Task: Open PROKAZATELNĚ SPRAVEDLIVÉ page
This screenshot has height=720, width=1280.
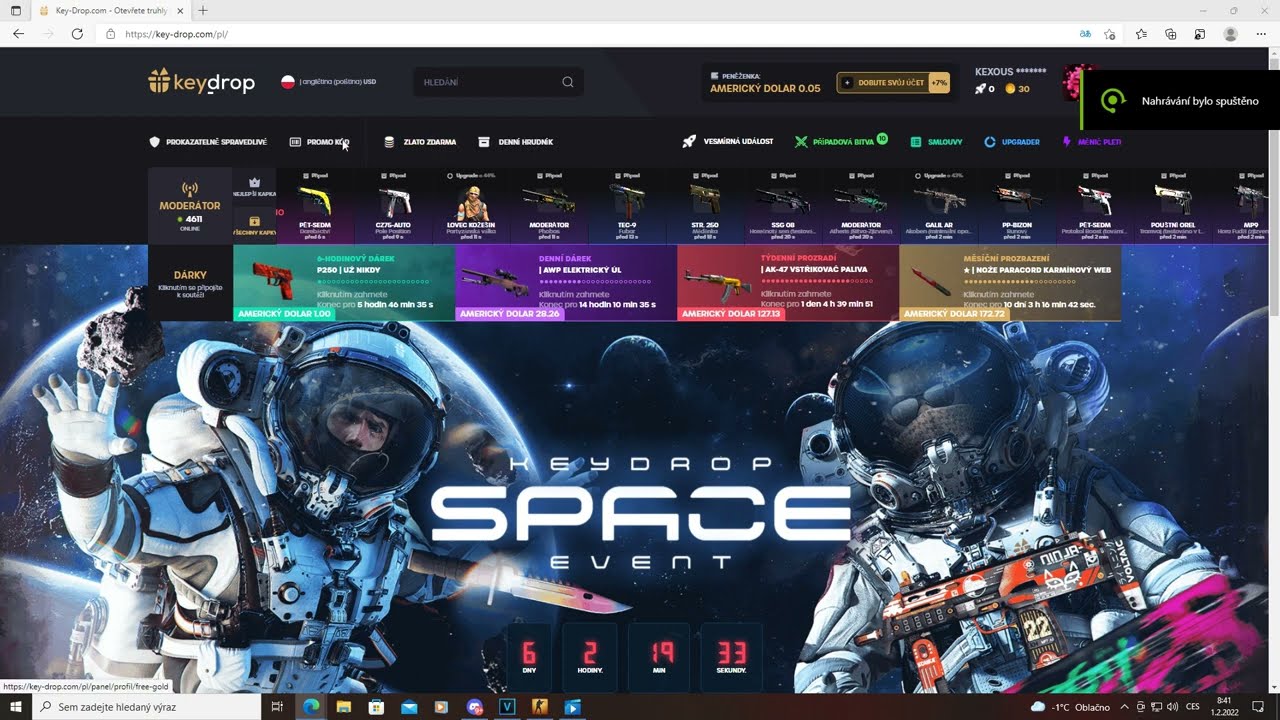Action: (x=208, y=142)
